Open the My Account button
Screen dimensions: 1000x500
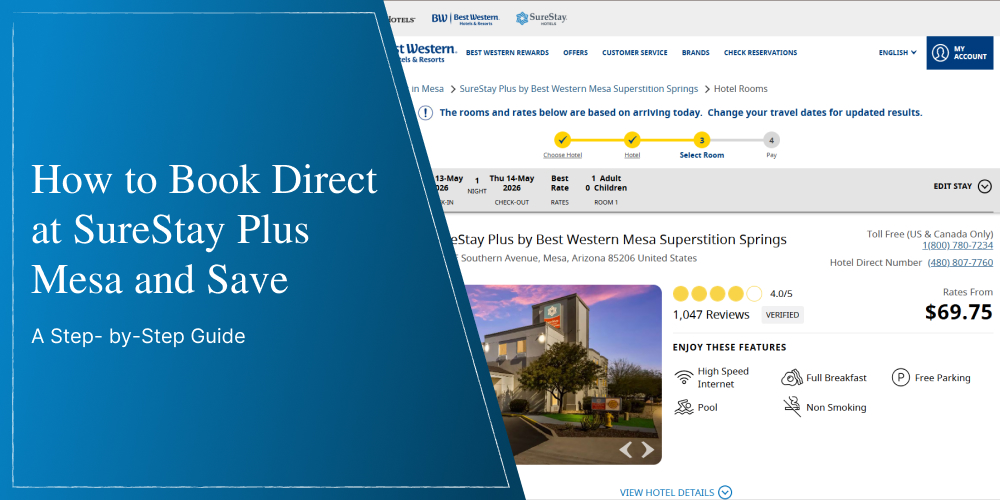[x=960, y=53]
